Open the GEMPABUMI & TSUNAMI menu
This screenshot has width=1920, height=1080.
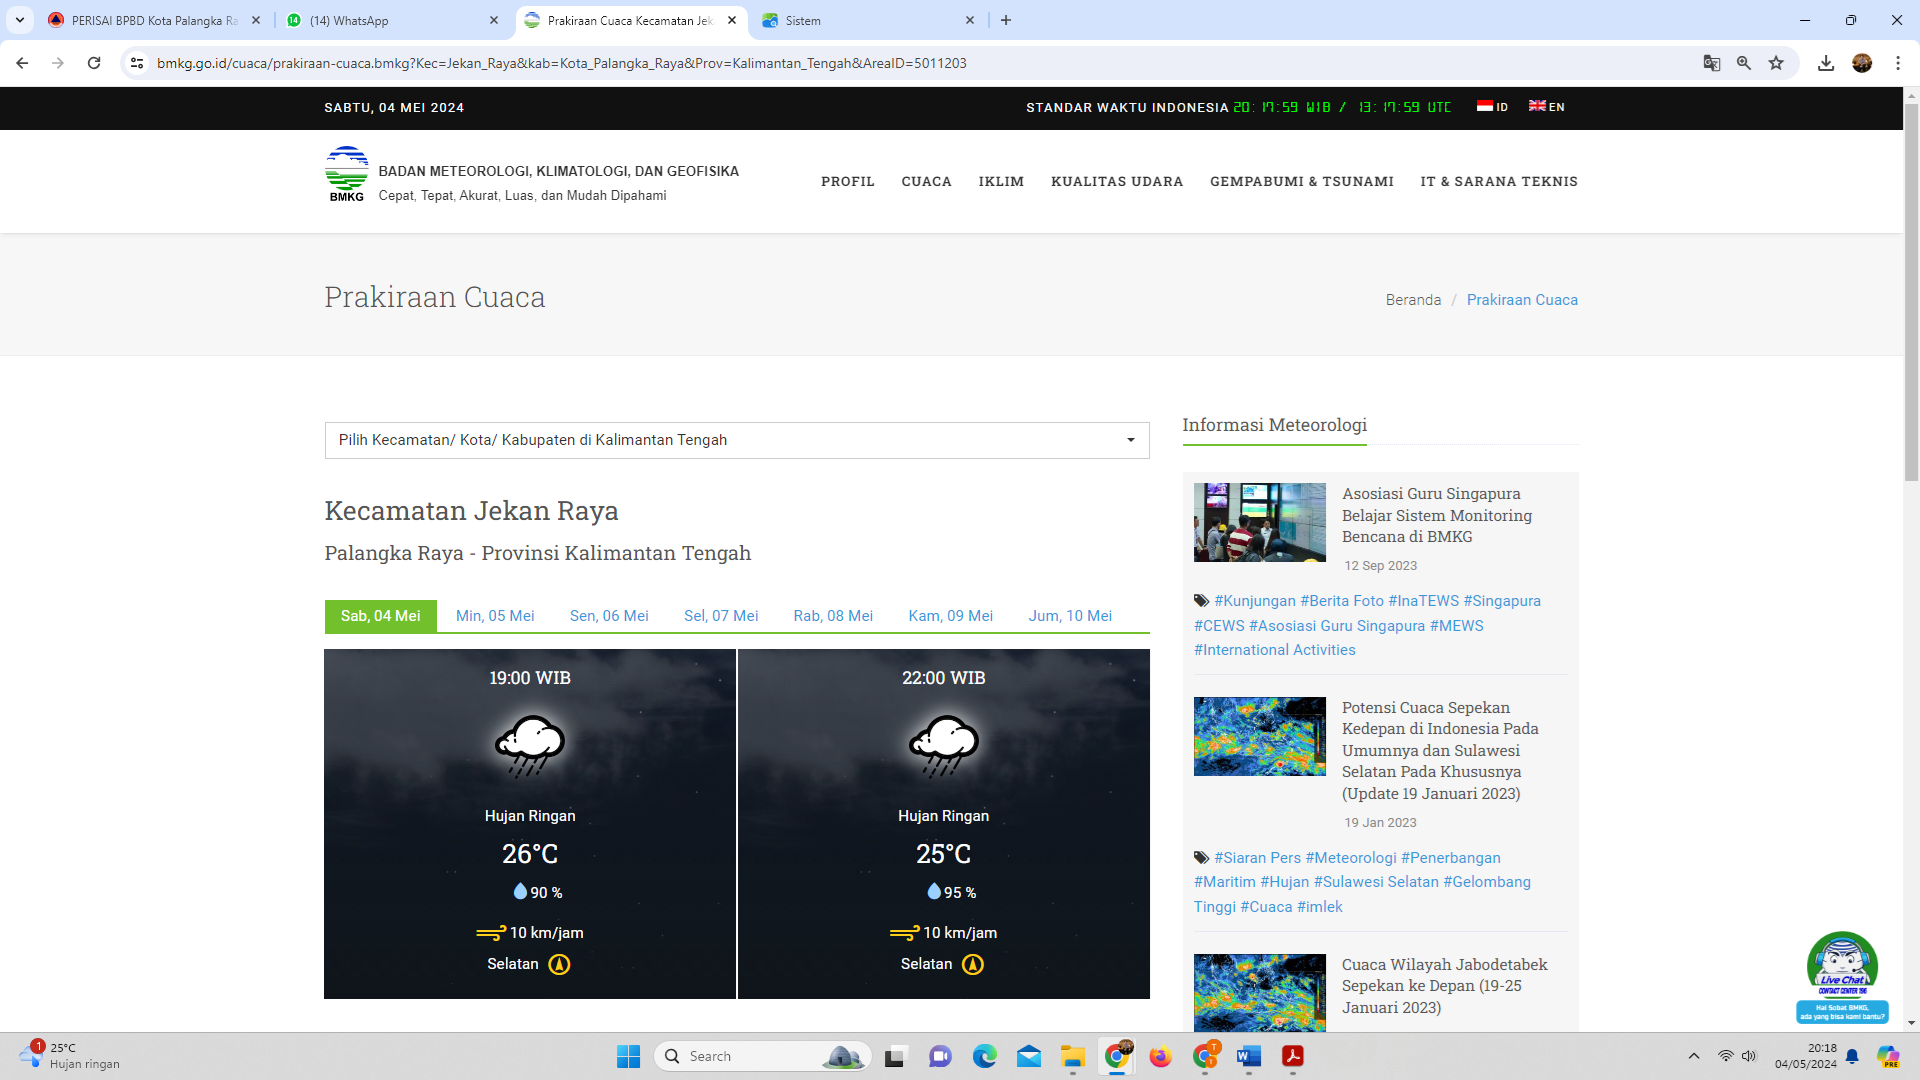(x=1302, y=182)
